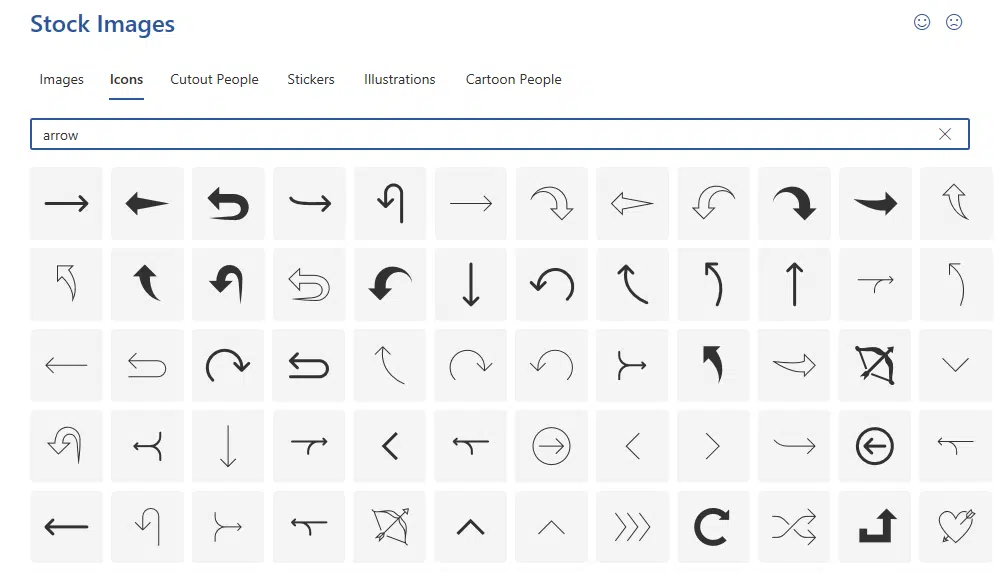
Task: Select the thin right chevron icon
Action: 713,446
